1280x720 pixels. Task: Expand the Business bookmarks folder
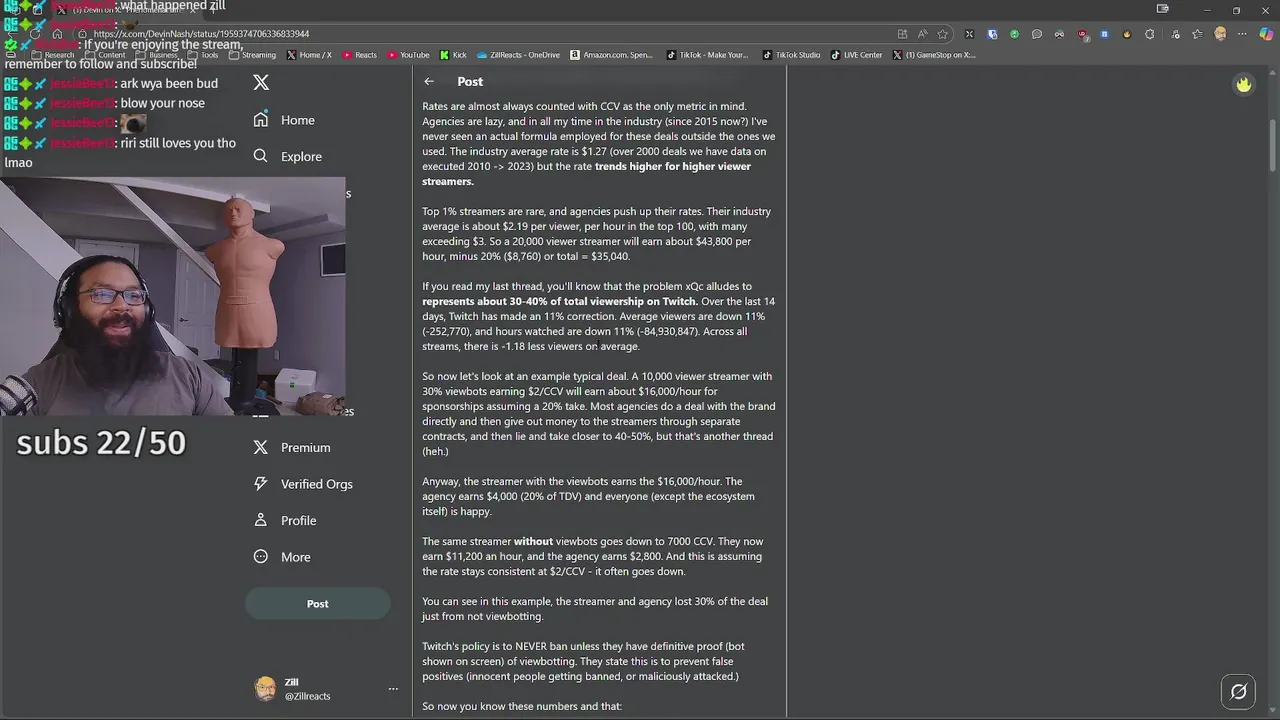point(156,55)
